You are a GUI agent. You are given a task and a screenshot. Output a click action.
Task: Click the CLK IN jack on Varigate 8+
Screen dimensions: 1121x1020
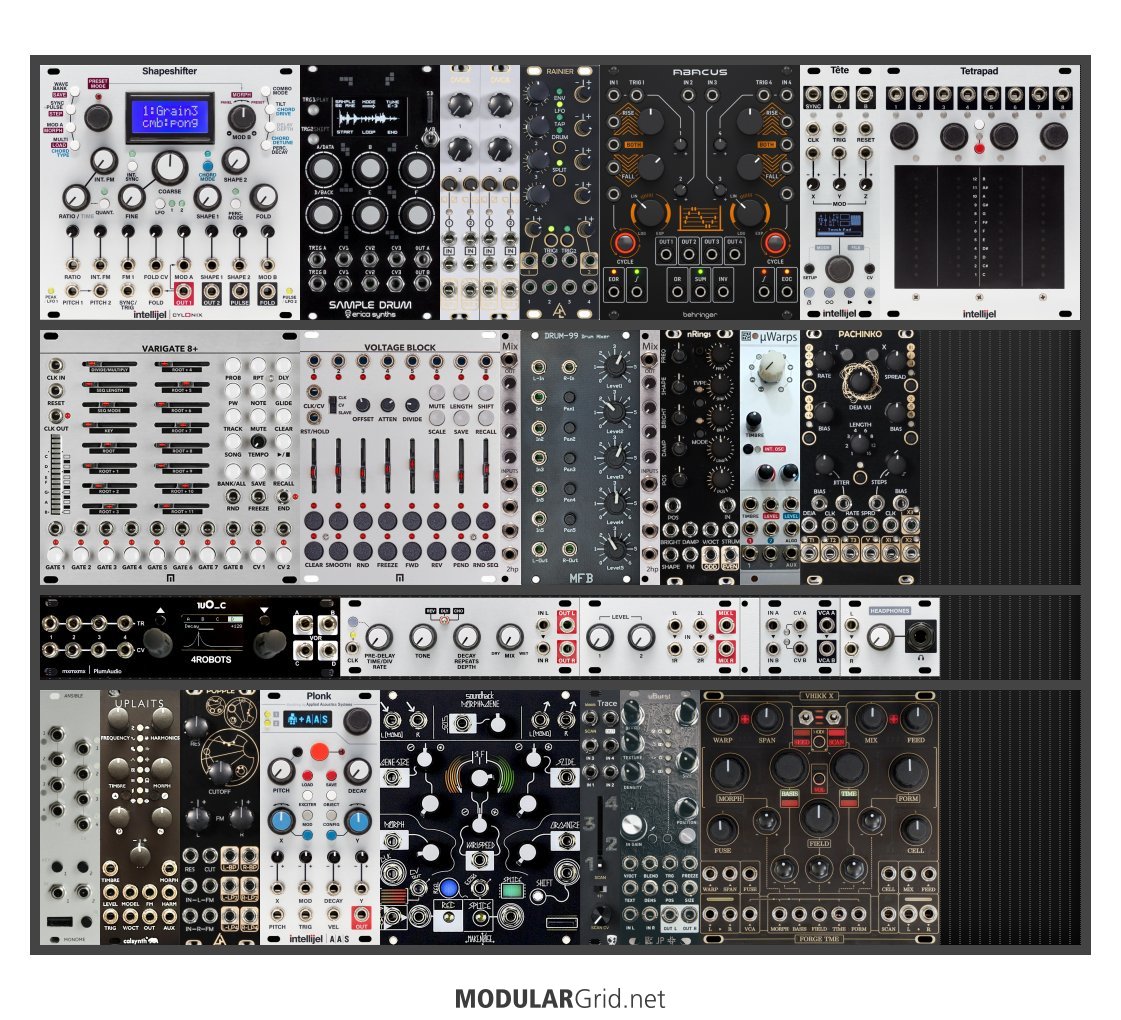56,366
